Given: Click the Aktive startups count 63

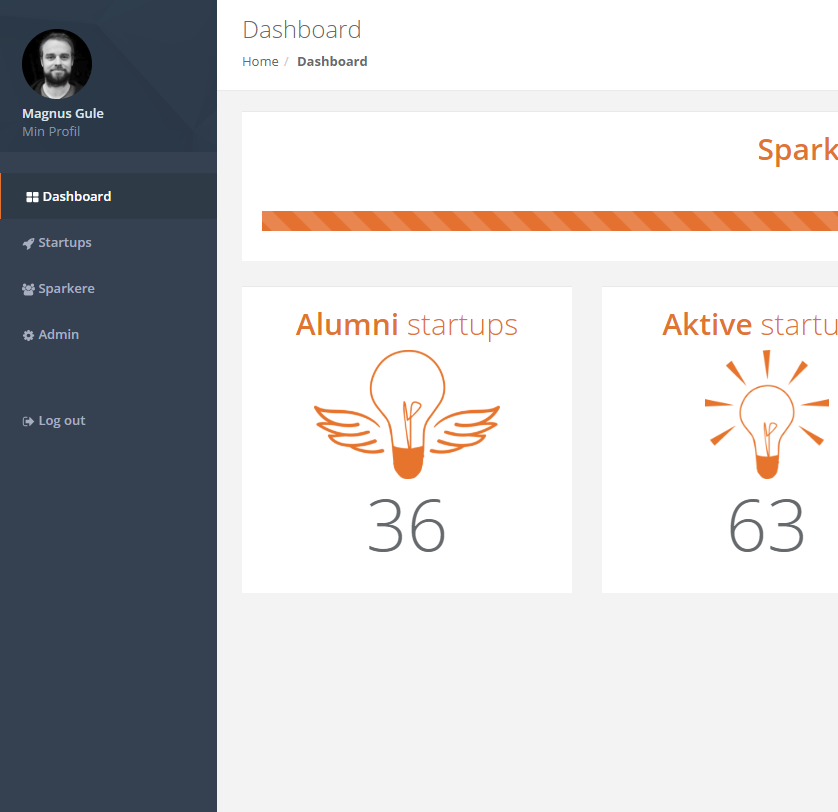Looking at the screenshot, I should (766, 526).
